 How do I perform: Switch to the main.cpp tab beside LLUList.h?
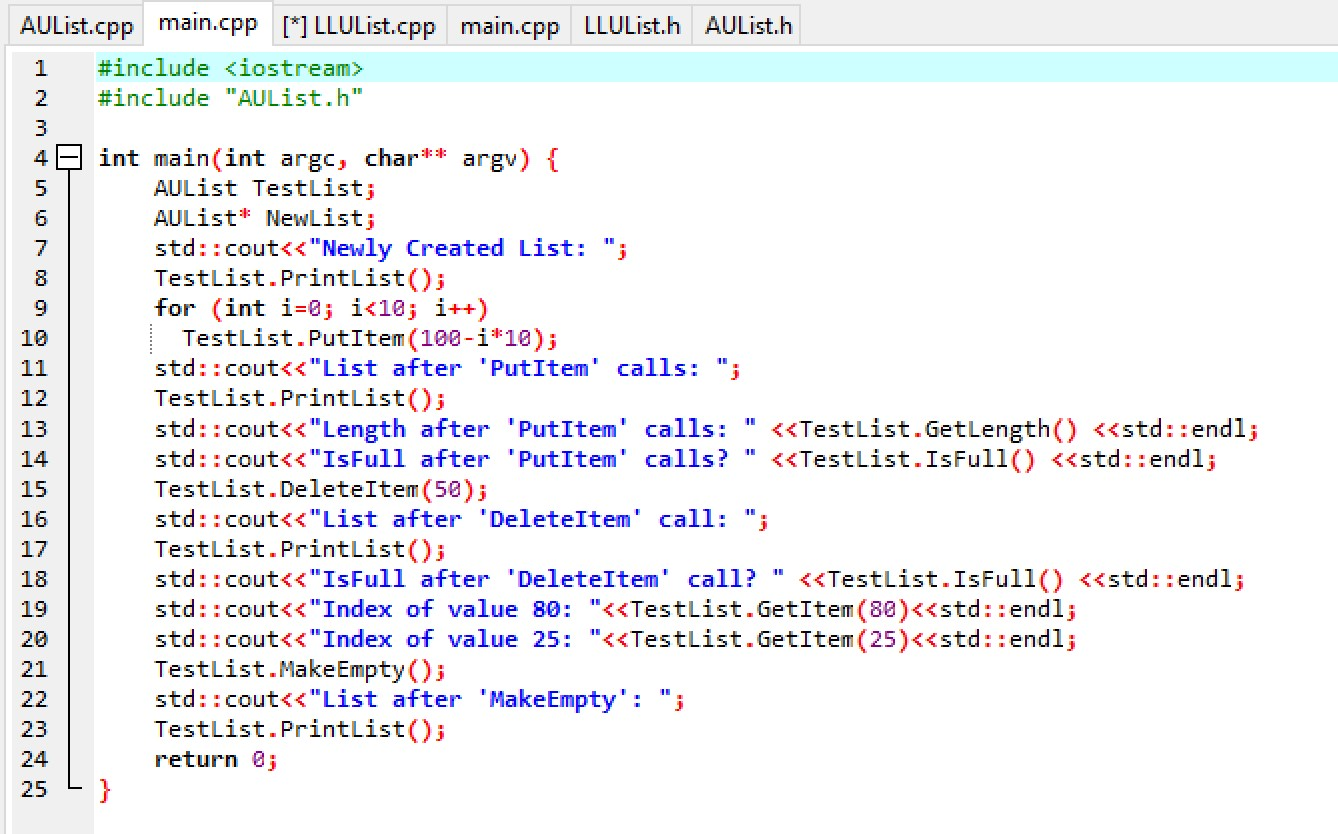(x=510, y=25)
